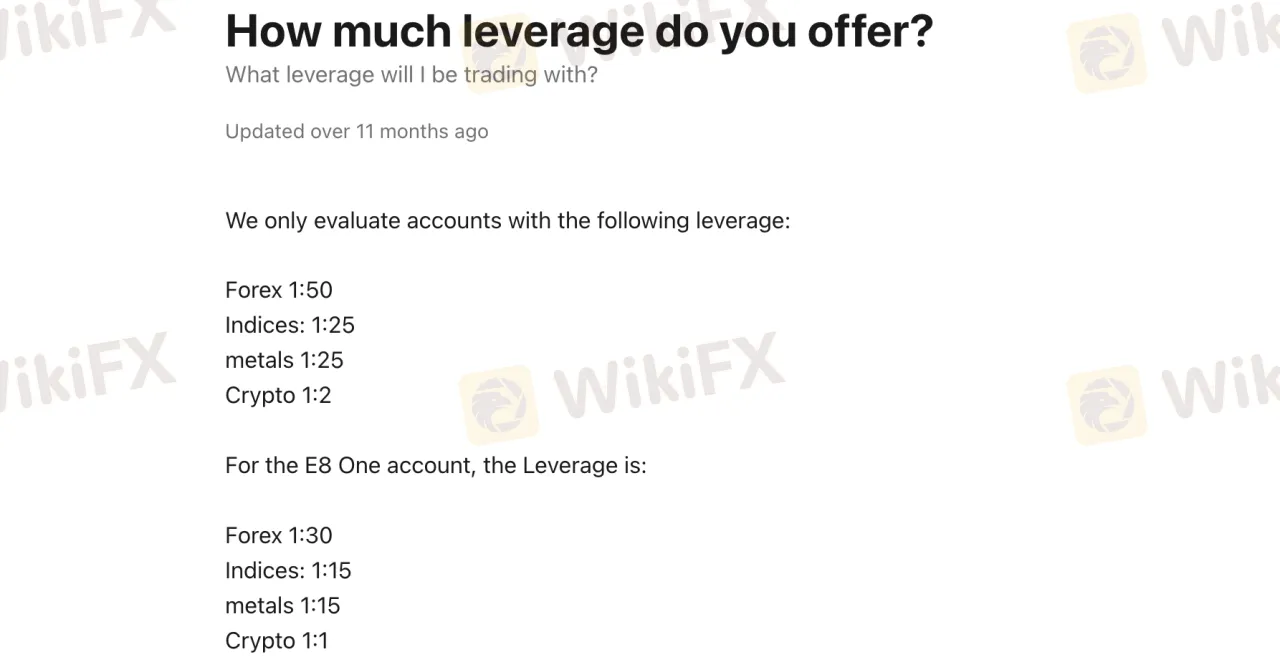Click the WikiFX lion logo at the right of the heading
This screenshot has height=667, width=1280.
(1106, 52)
